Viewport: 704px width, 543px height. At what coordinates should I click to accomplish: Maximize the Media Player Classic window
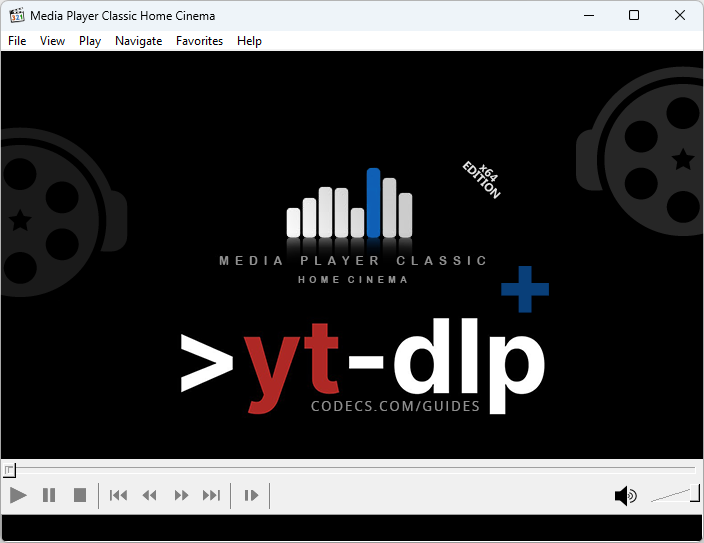[634, 15]
